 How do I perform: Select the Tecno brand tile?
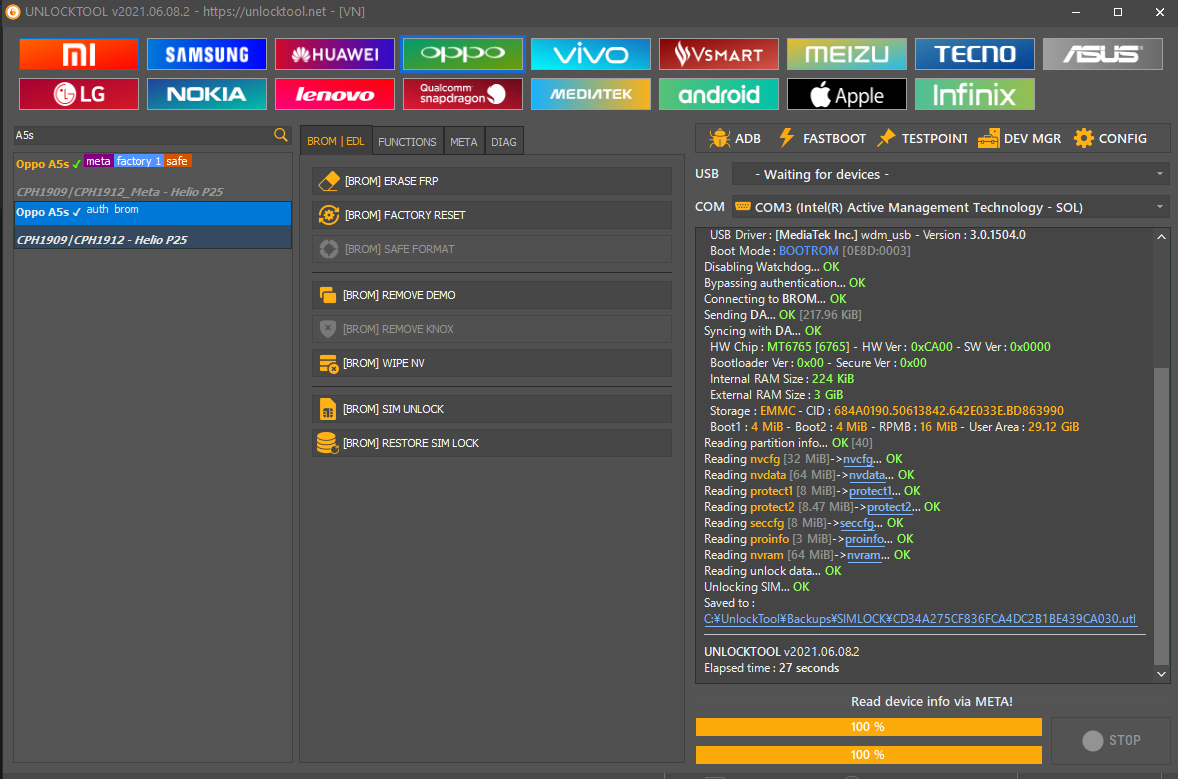click(974, 54)
